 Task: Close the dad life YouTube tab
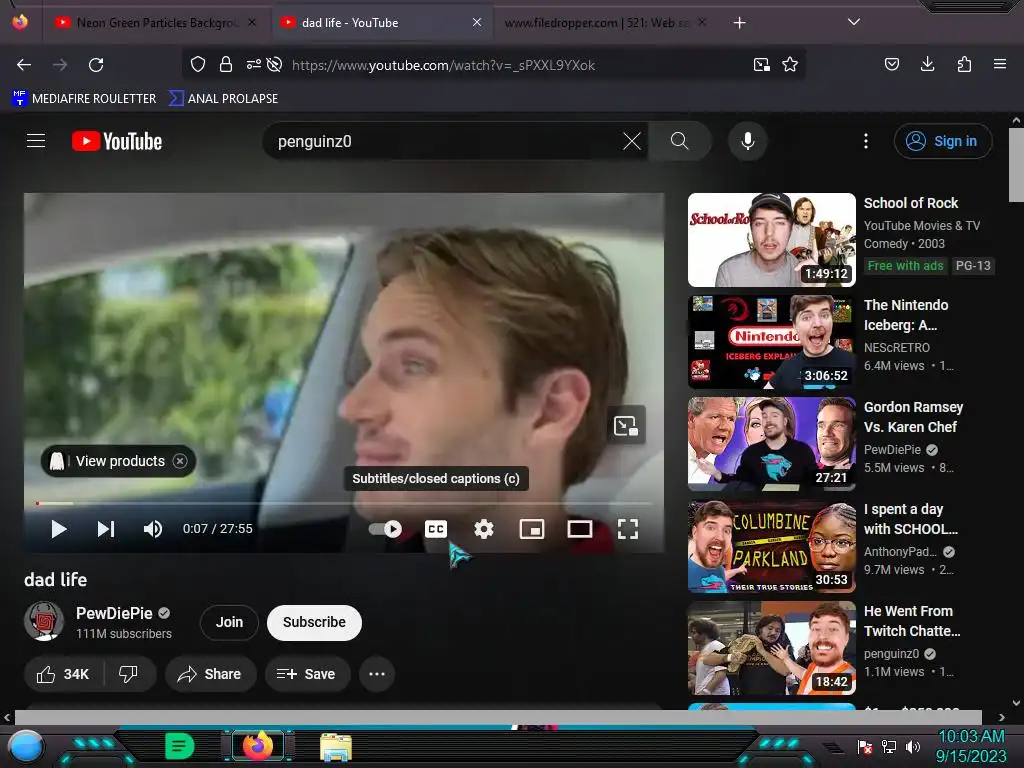pyautogui.click(x=477, y=22)
